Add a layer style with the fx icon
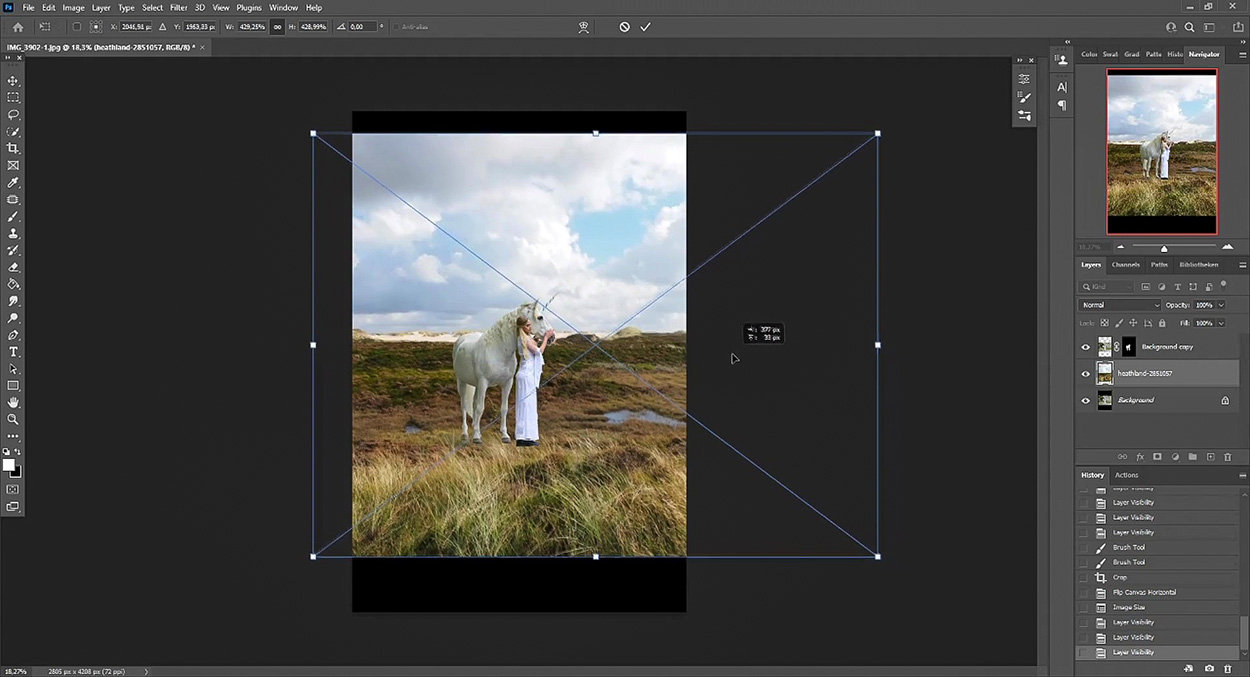Image resolution: width=1250 pixels, height=677 pixels. pos(1140,457)
